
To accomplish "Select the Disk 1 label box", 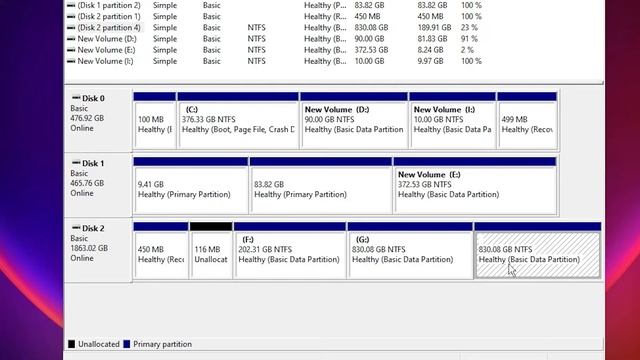I will [x=98, y=185].
